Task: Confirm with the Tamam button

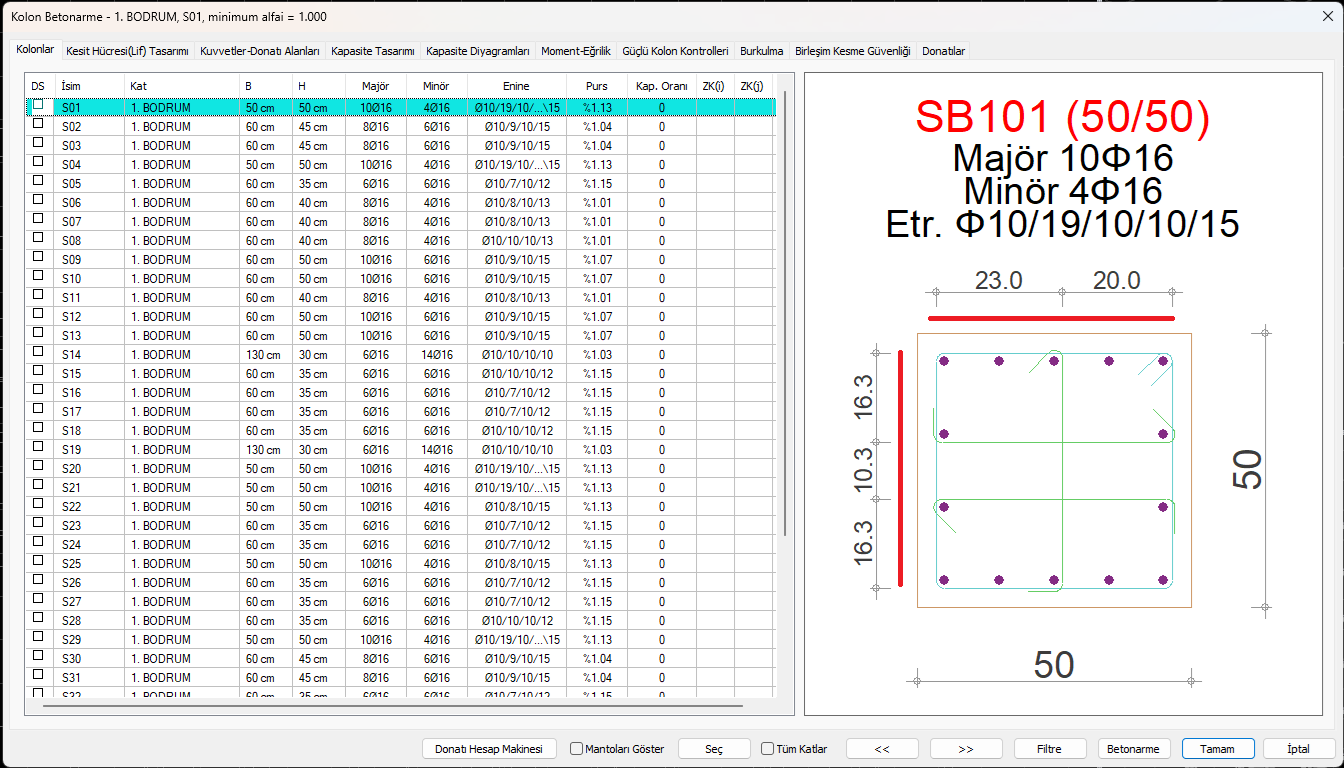Action: coord(1218,748)
